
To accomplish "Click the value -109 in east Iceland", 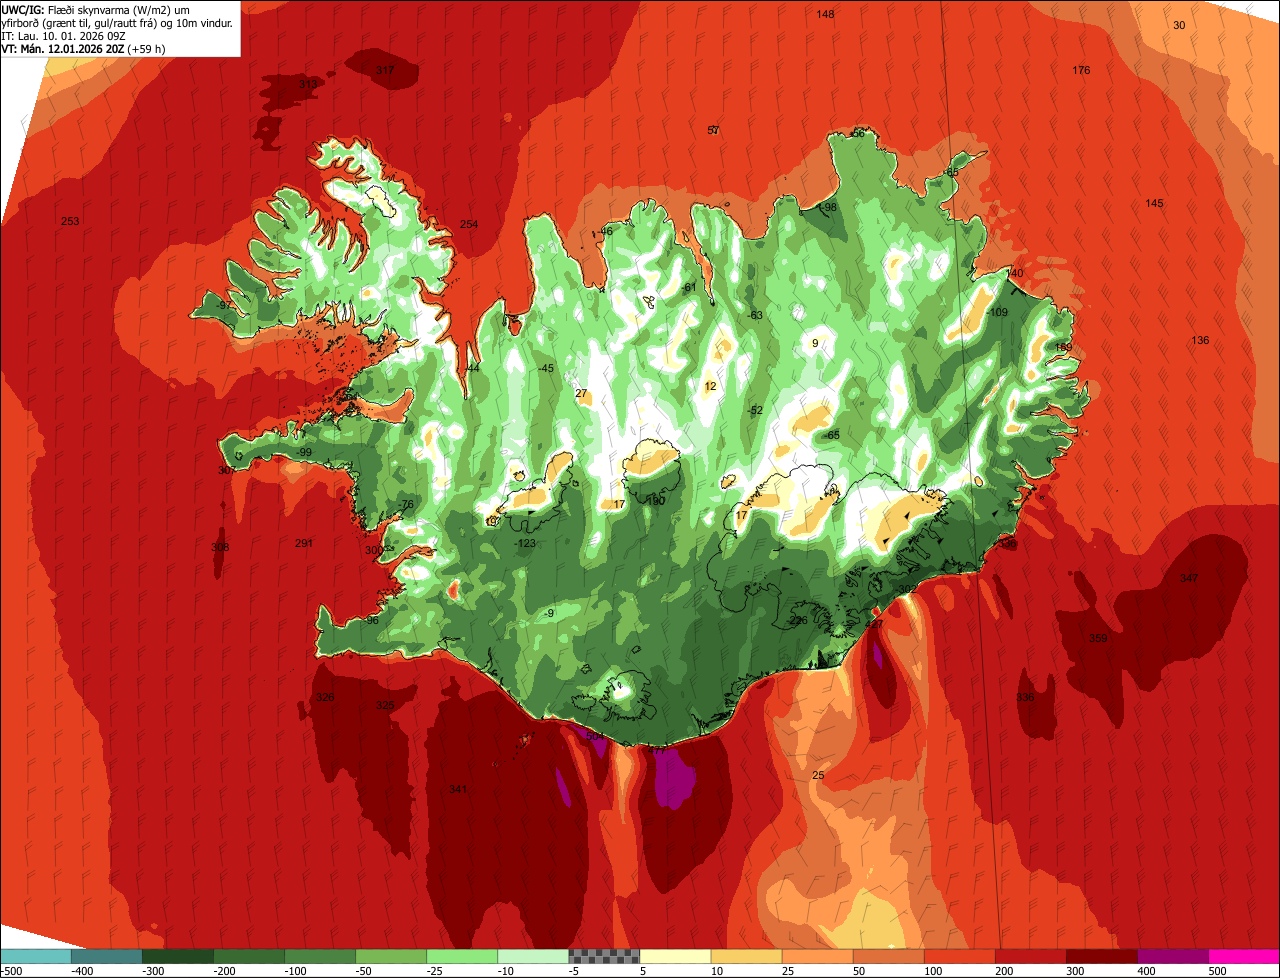I will pos(997,313).
